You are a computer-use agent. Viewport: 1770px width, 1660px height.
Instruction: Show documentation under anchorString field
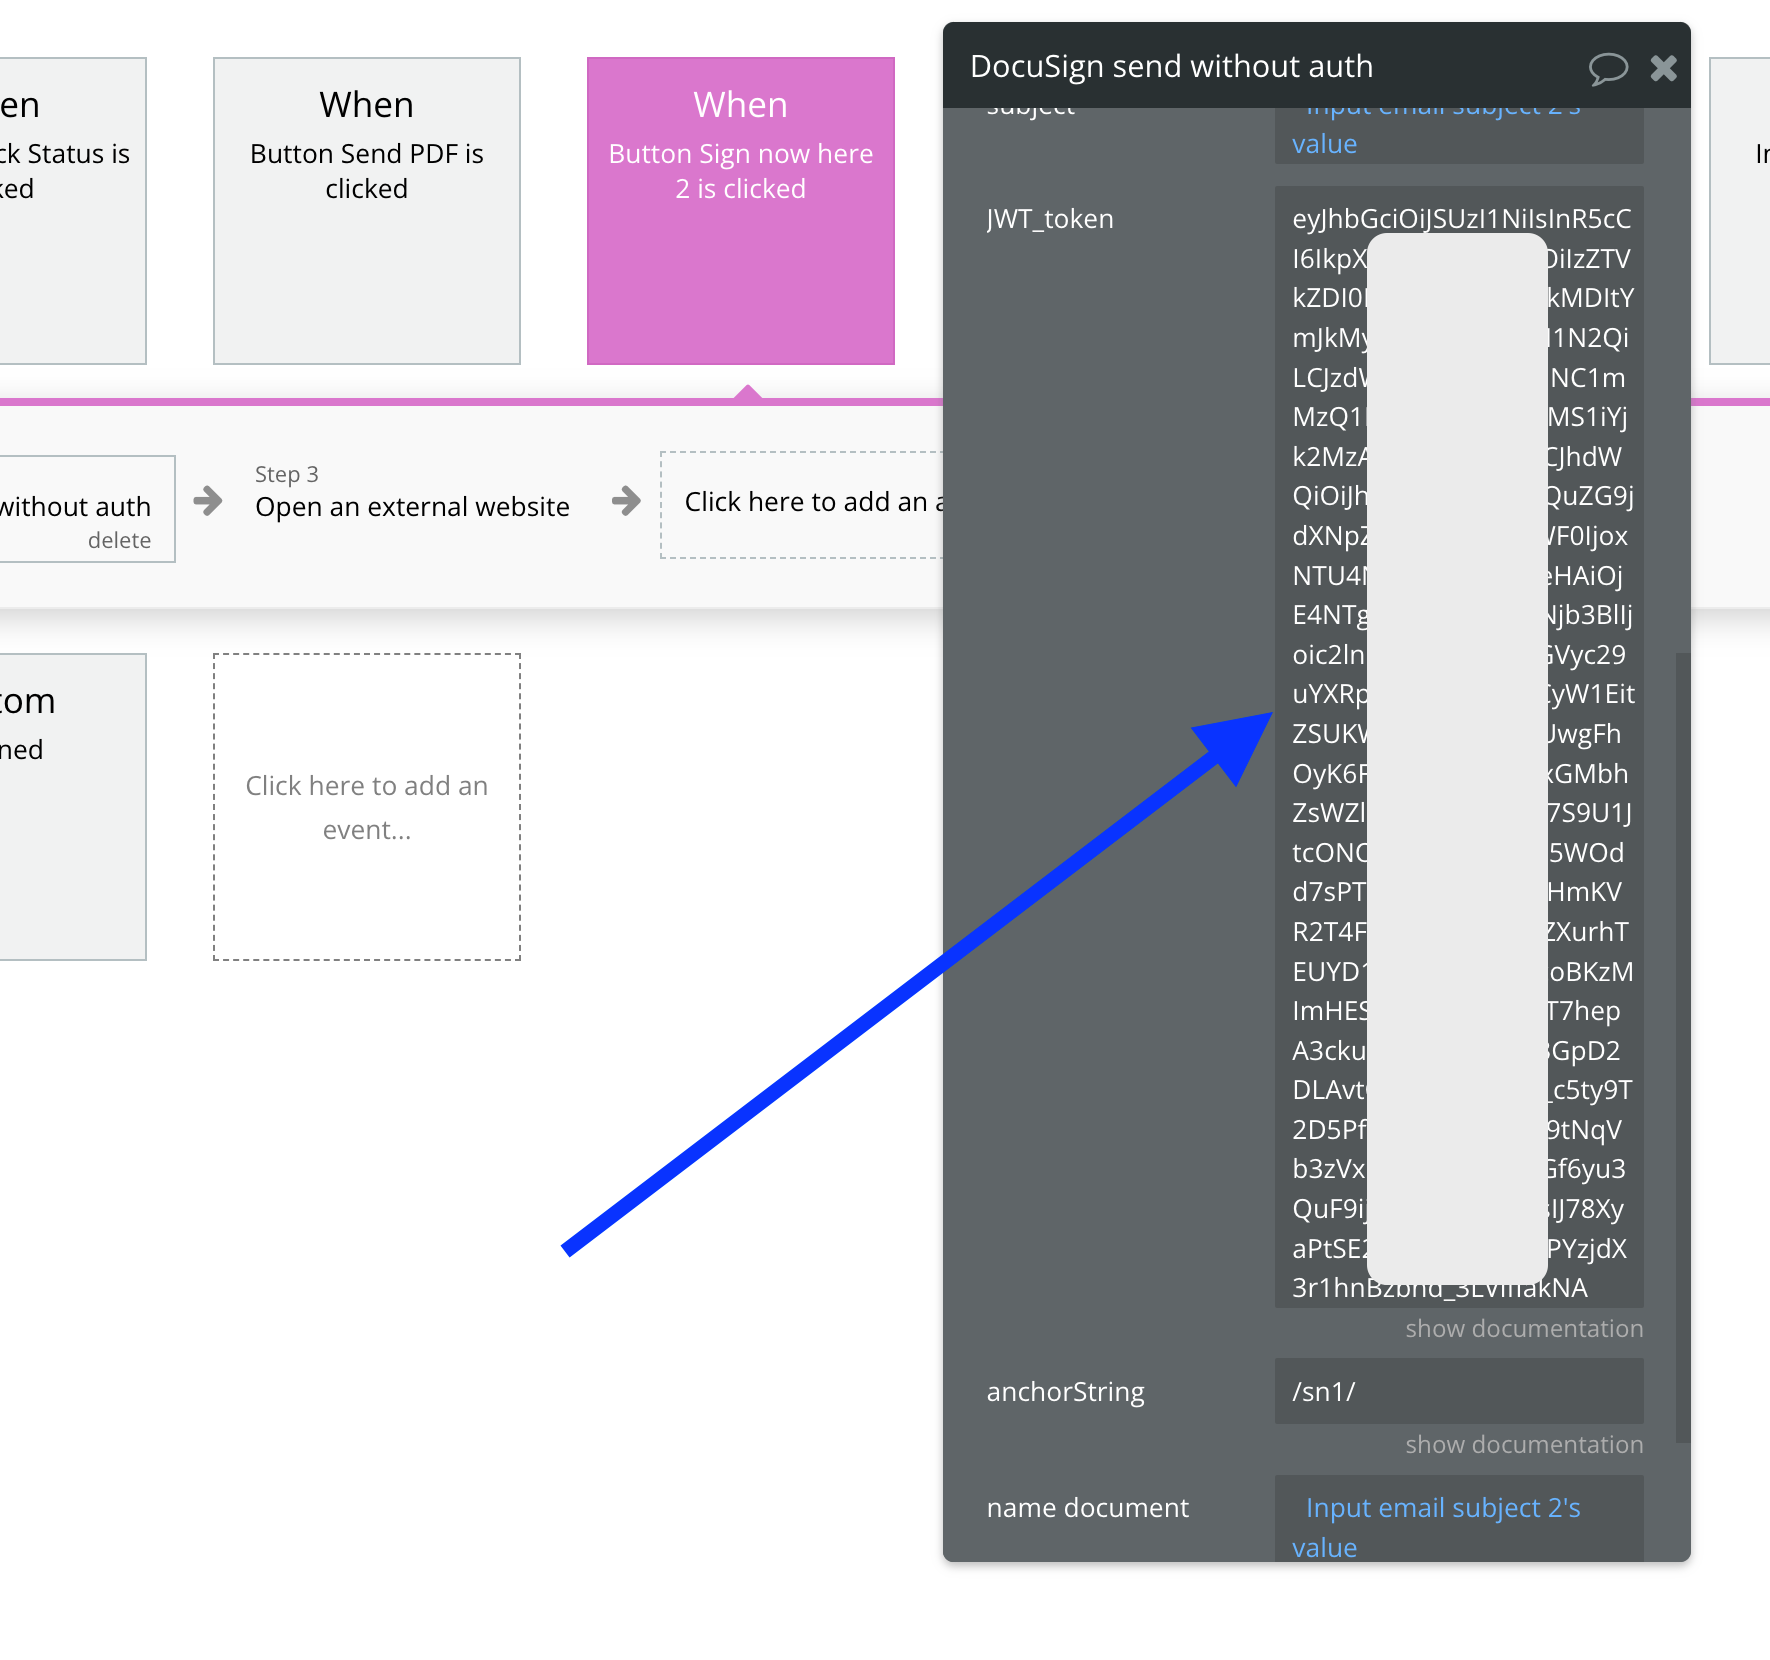point(1524,1445)
